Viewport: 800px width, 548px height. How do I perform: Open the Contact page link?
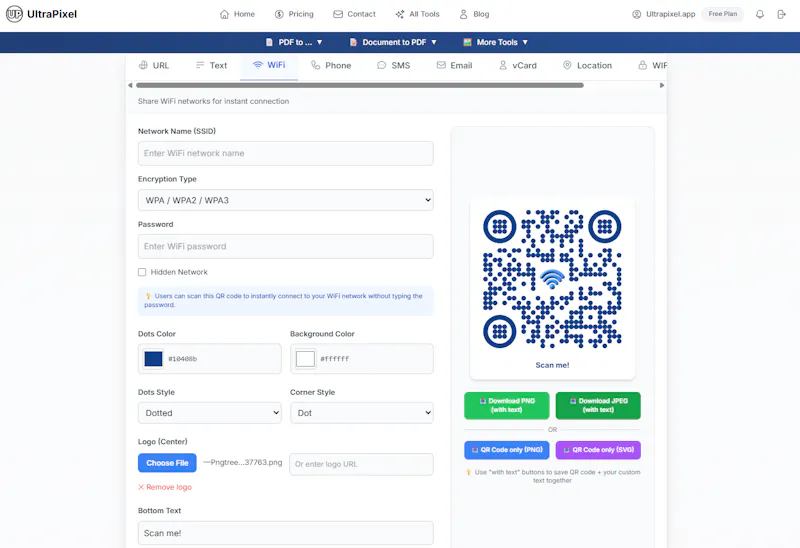click(355, 14)
